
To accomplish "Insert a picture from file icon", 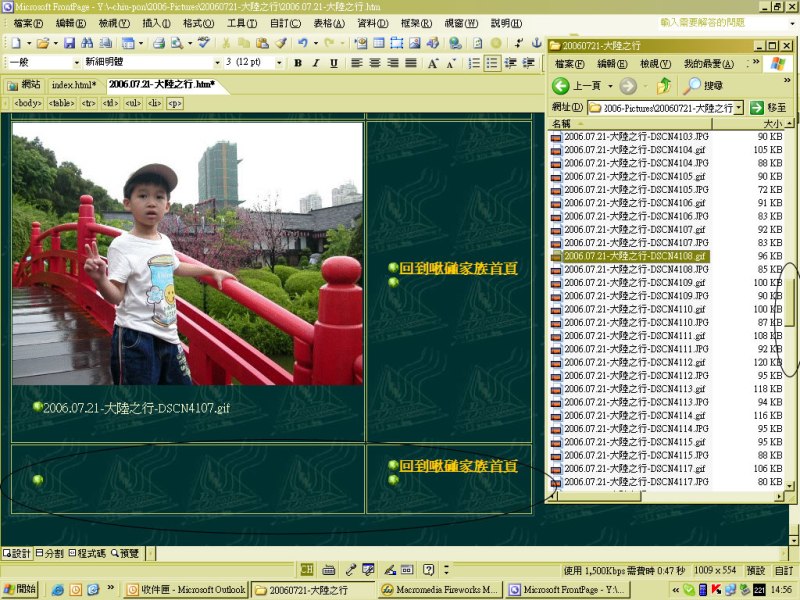I will (415, 43).
